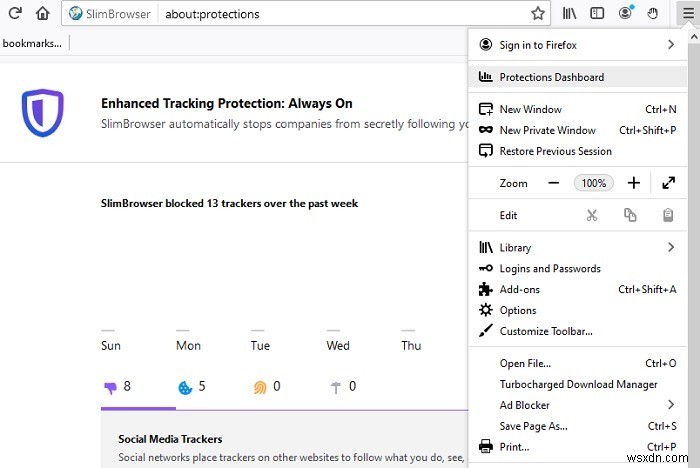This screenshot has height=468, width=700.
Task: Click the reload page icon
Action: click(x=15, y=14)
